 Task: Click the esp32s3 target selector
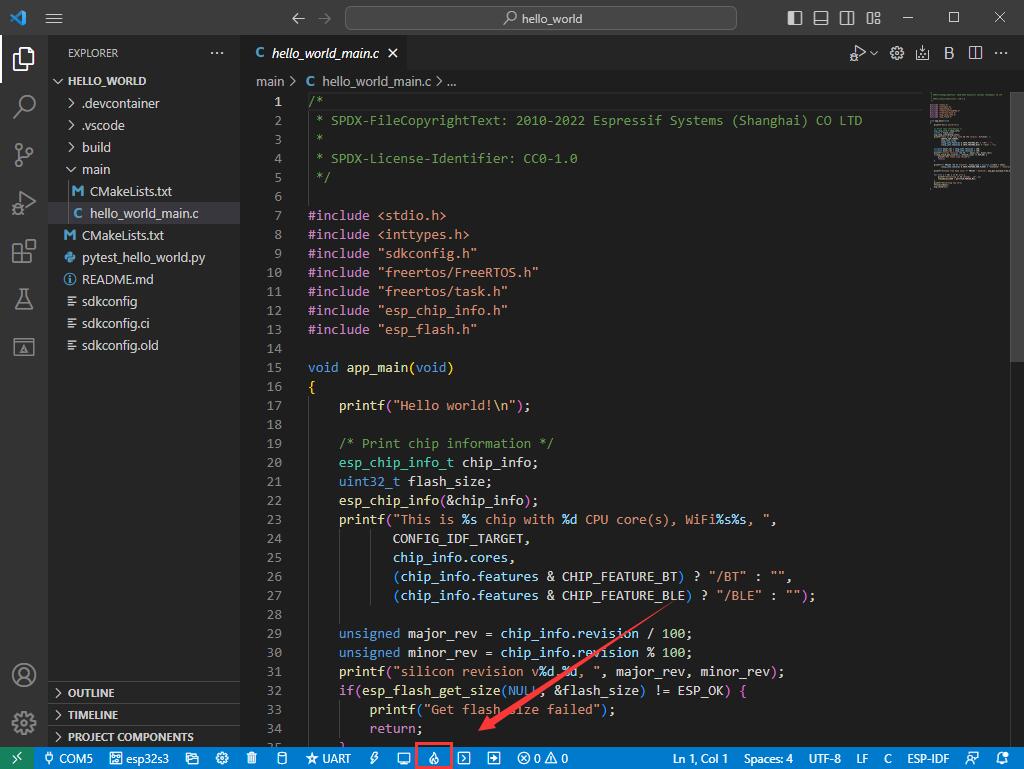(x=140, y=758)
